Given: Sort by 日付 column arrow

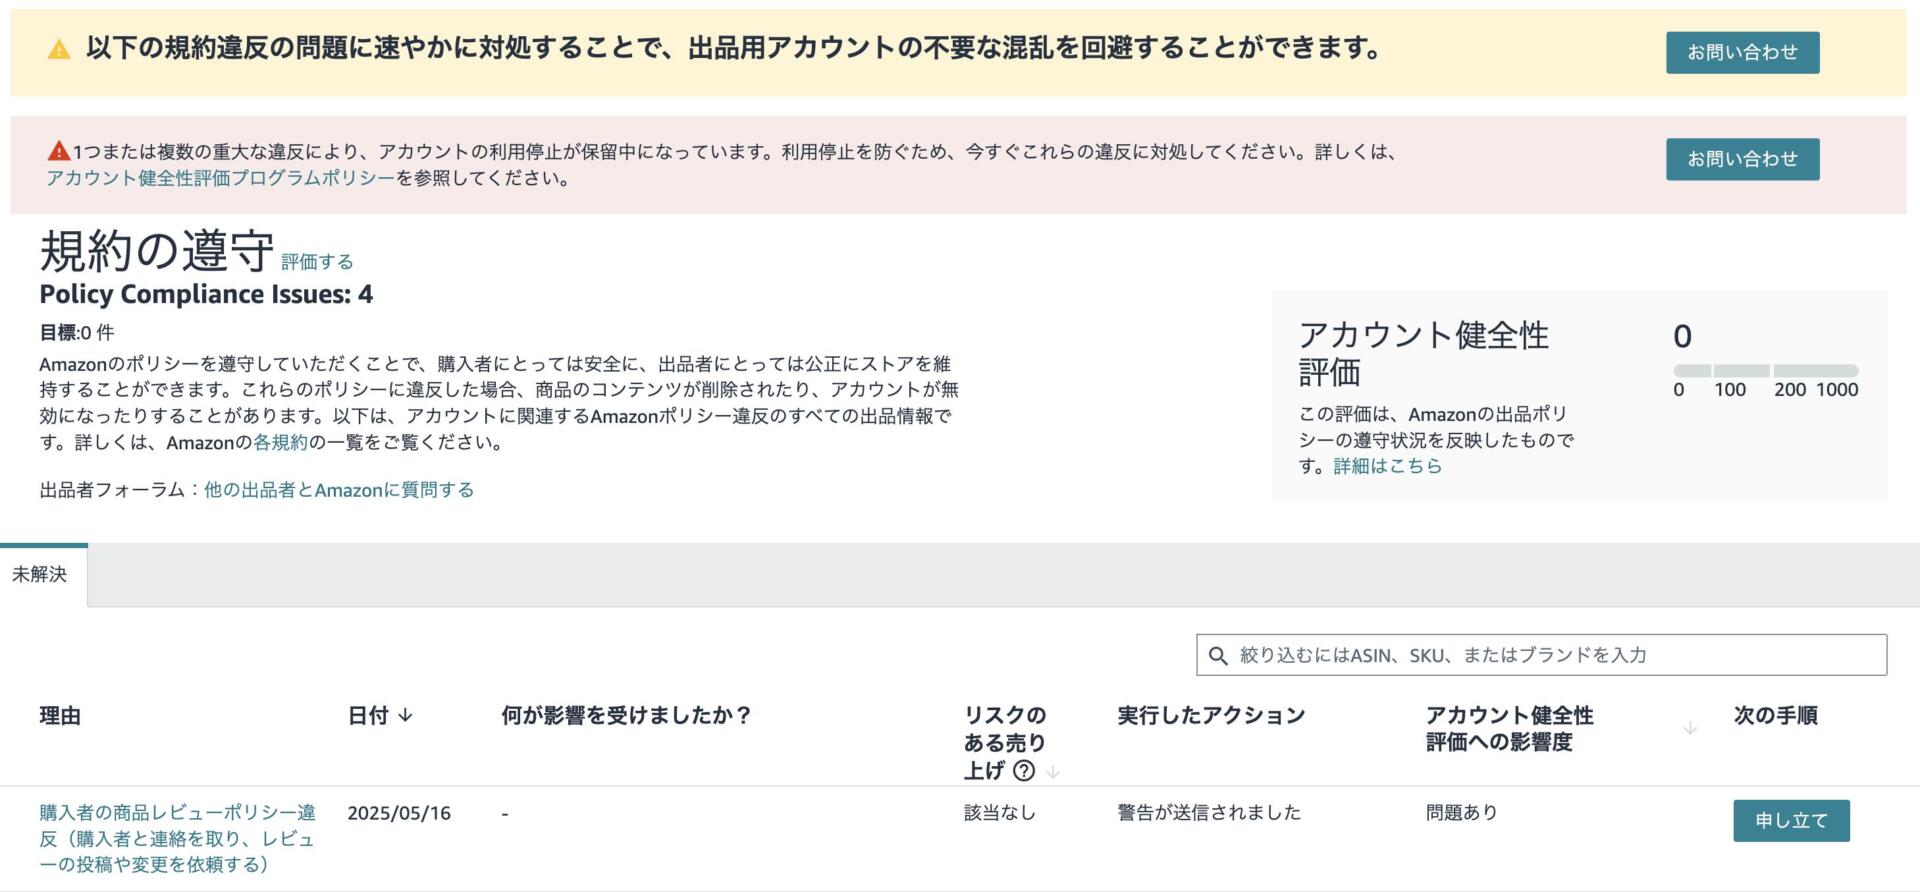Looking at the screenshot, I should [405, 715].
